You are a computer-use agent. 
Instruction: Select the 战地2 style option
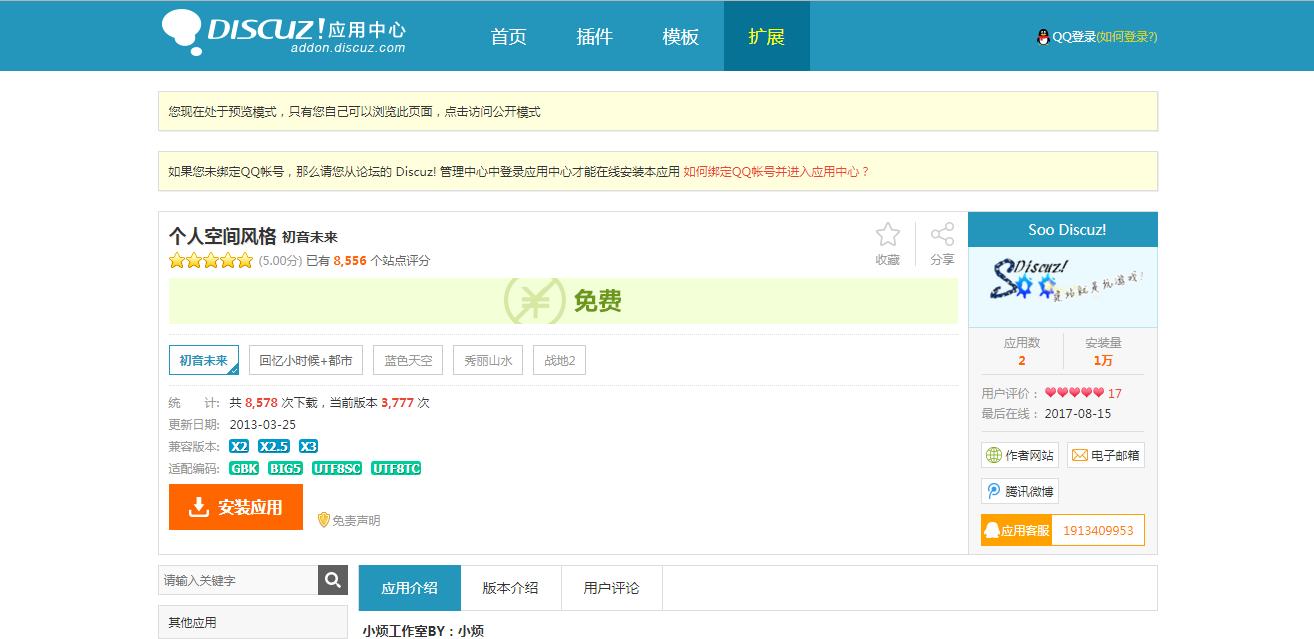(x=559, y=360)
